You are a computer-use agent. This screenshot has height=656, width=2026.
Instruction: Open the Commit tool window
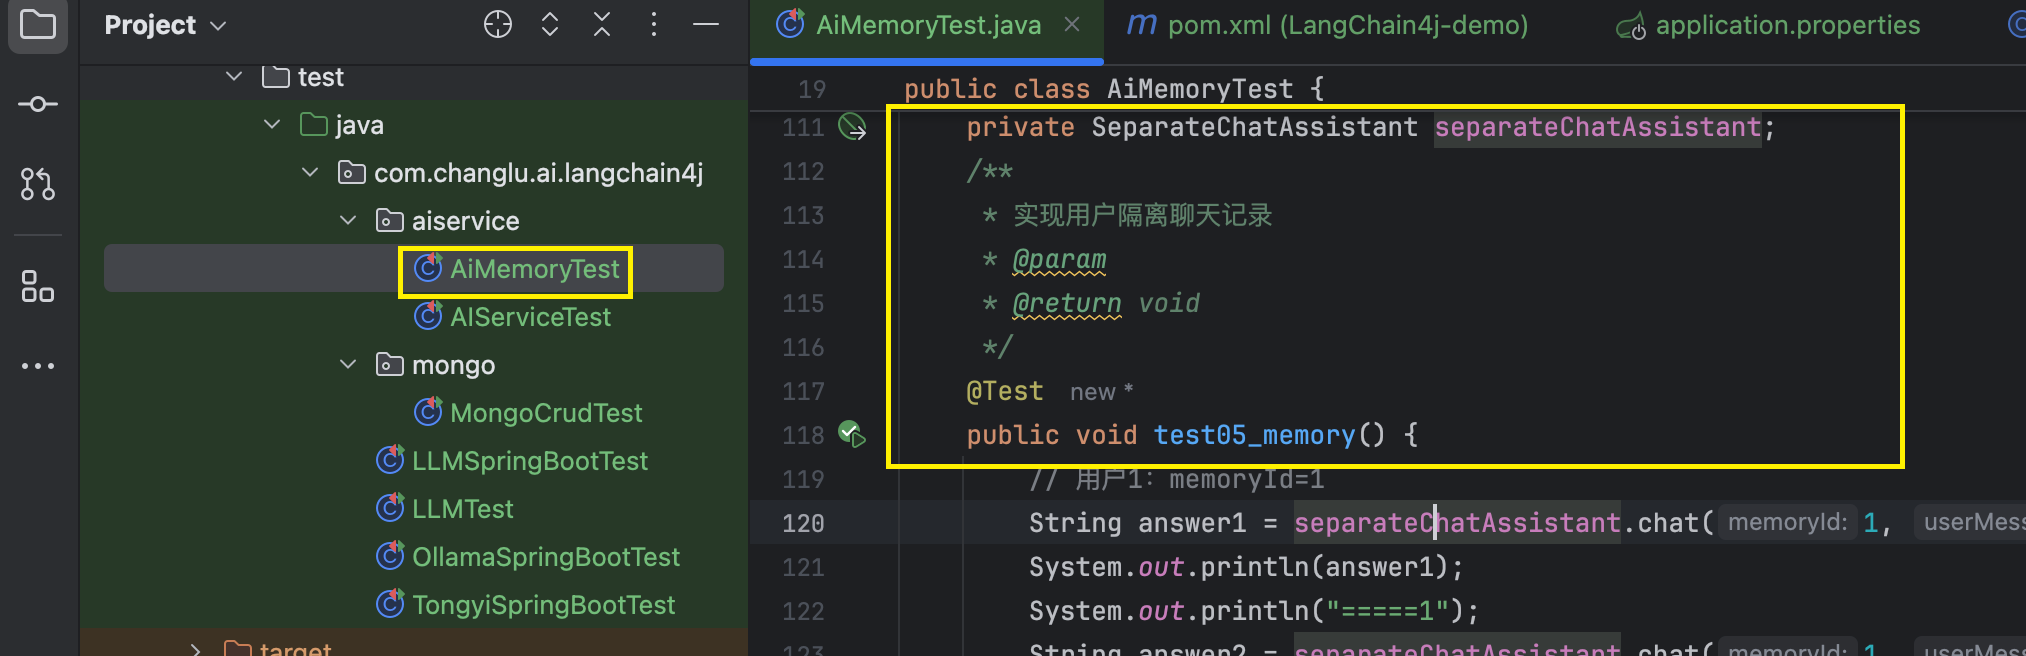pos(38,104)
